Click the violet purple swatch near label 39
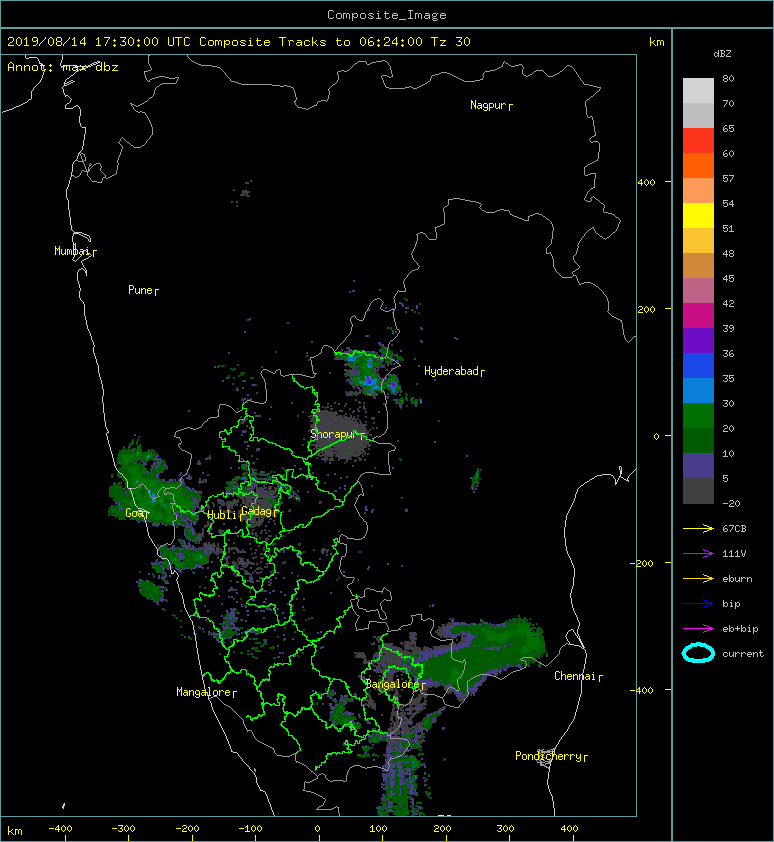774x842 pixels. [698, 340]
